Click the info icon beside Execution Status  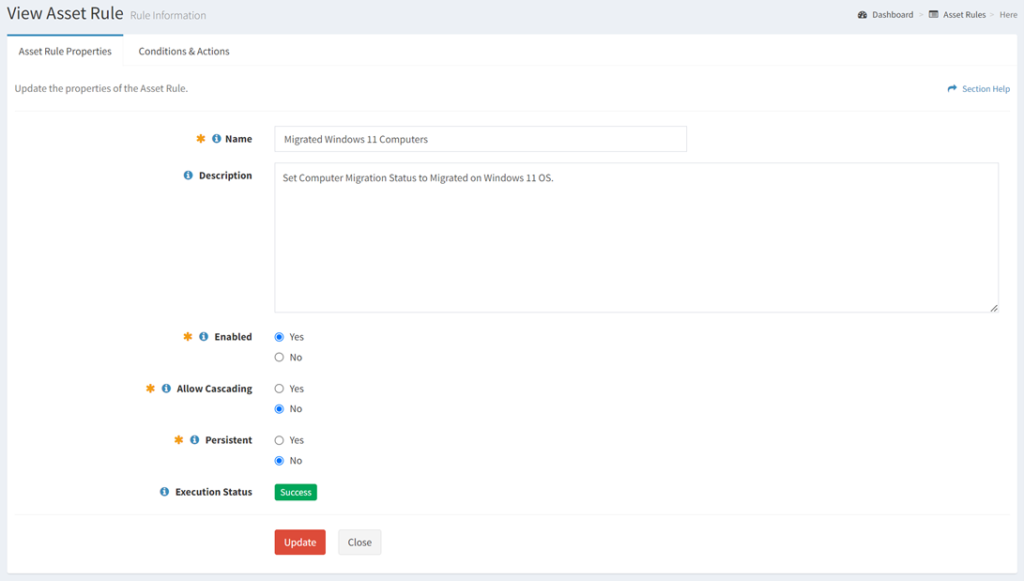(x=164, y=491)
